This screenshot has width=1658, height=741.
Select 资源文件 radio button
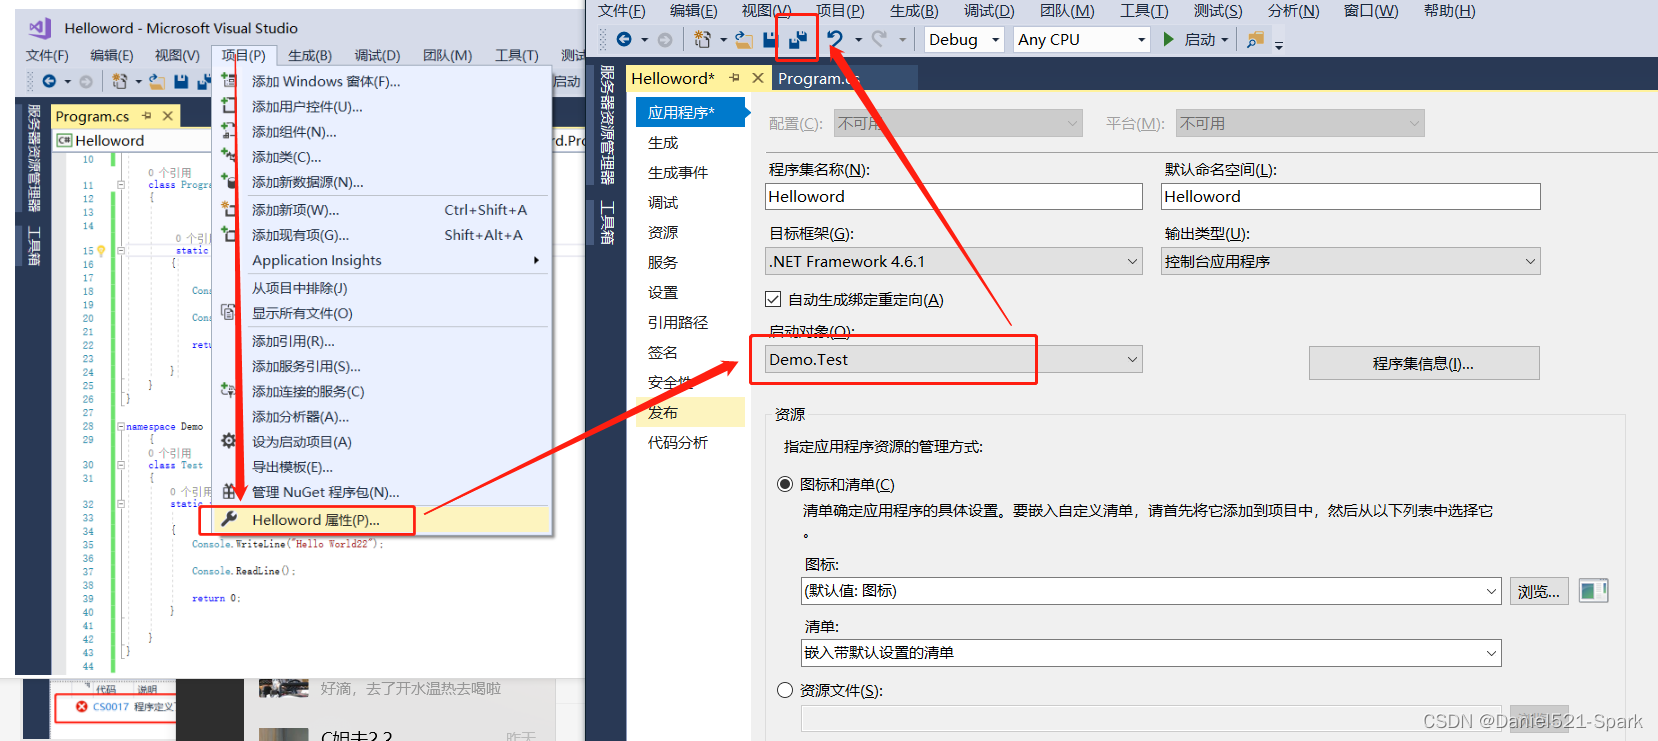click(785, 690)
